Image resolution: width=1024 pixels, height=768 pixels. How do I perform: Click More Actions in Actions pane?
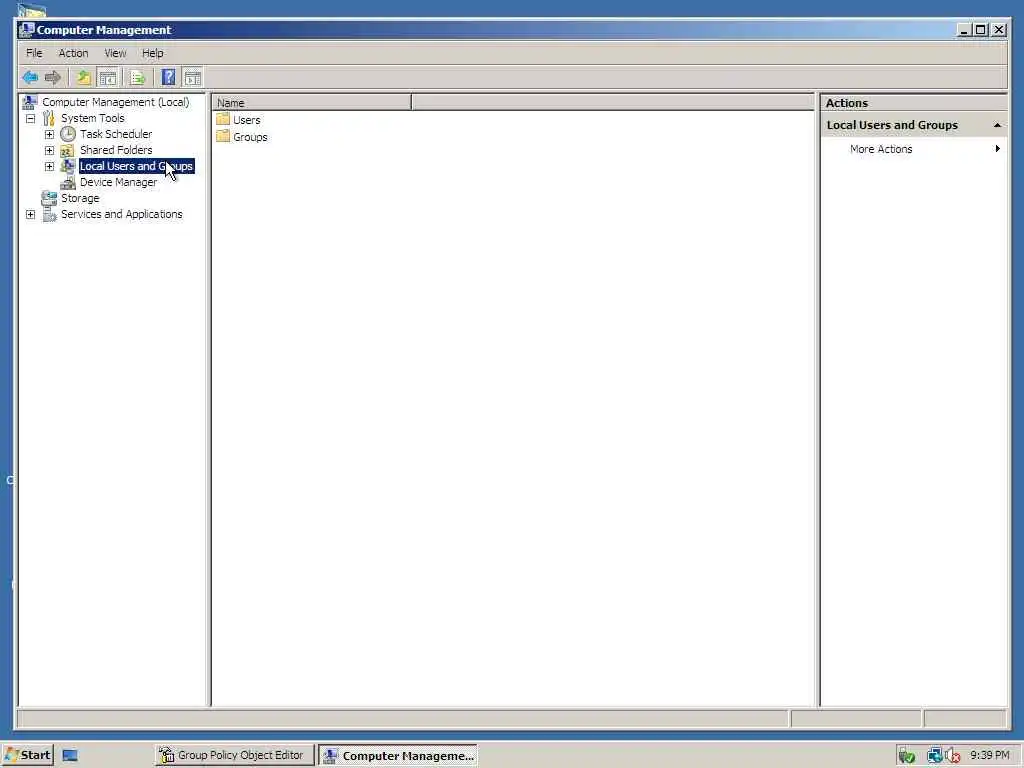[x=881, y=149]
